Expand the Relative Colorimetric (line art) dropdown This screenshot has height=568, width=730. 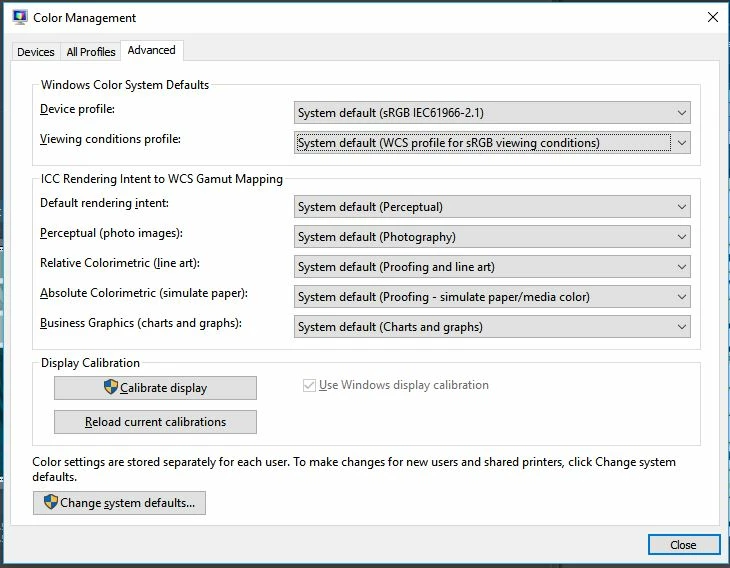tap(492, 267)
